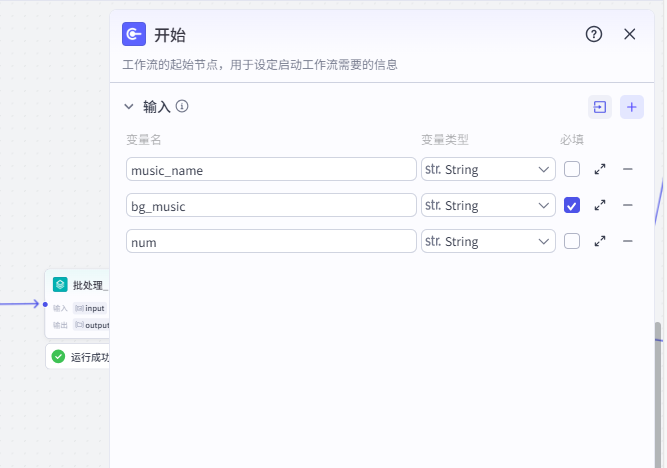This screenshot has width=667, height=468.
Task: Mark num variable as required
Action: pyautogui.click(x=572, y=241)
